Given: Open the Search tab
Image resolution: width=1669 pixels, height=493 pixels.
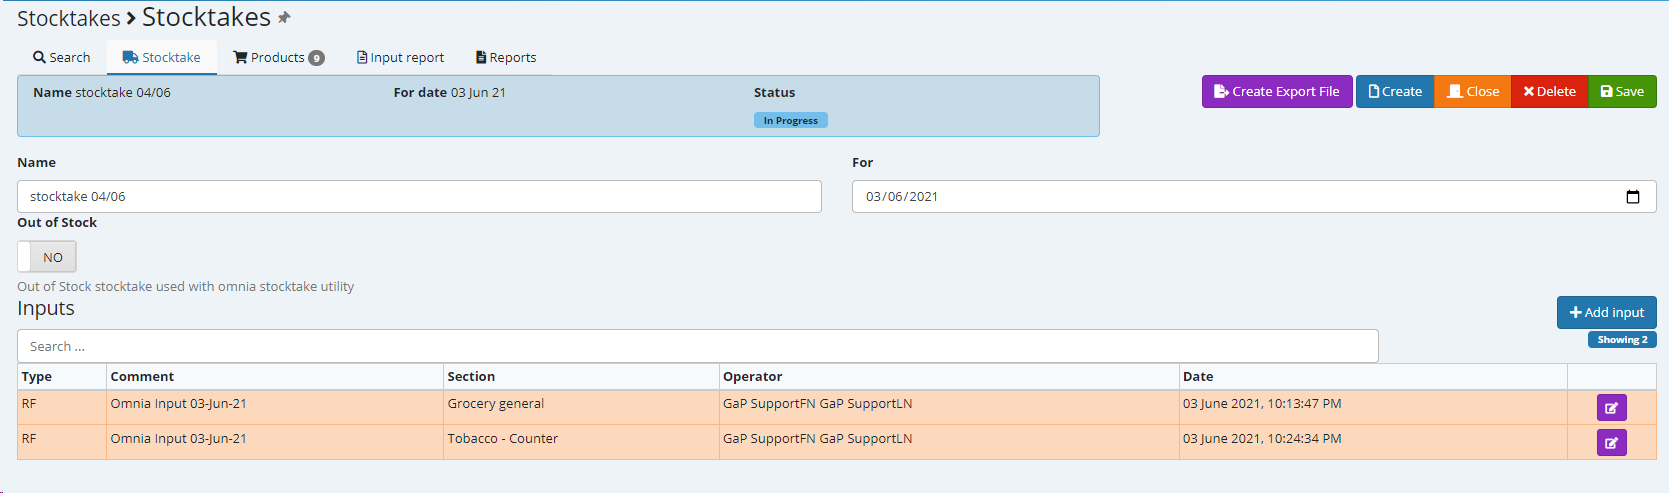Looking at the screenshot, I should [x=62, y=58].
